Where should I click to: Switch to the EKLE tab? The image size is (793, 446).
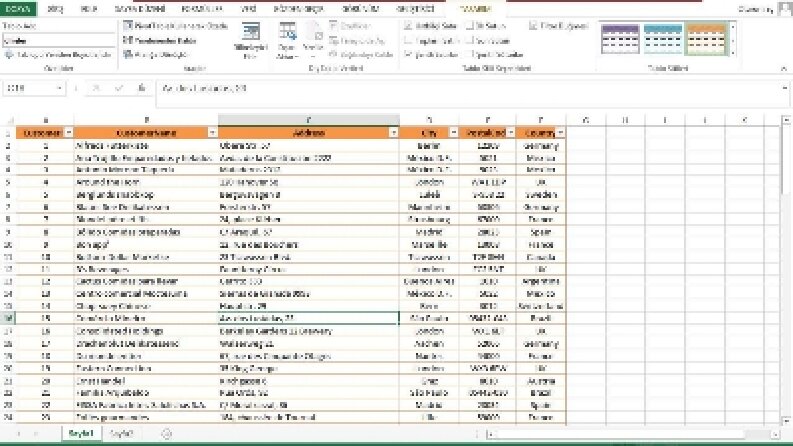pos(89,9)
